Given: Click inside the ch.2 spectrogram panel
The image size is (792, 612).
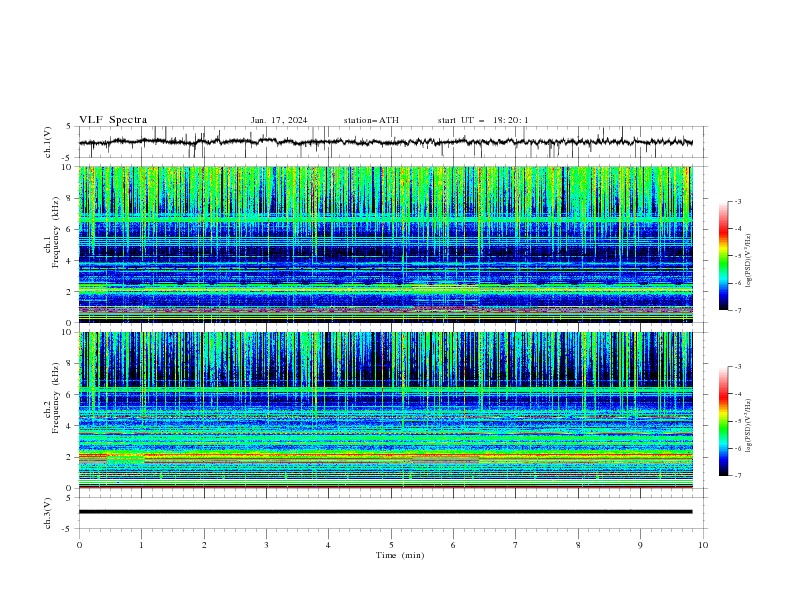Looking at the screenshot, I should [385, 410].
